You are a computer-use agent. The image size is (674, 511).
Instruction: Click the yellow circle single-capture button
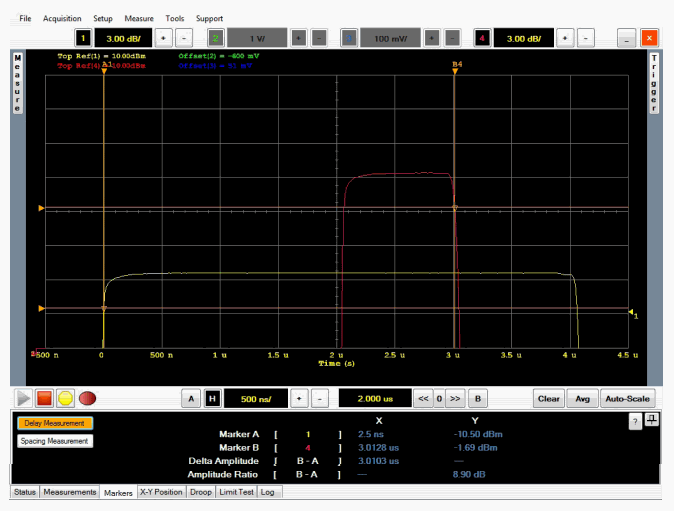[65, 398]
